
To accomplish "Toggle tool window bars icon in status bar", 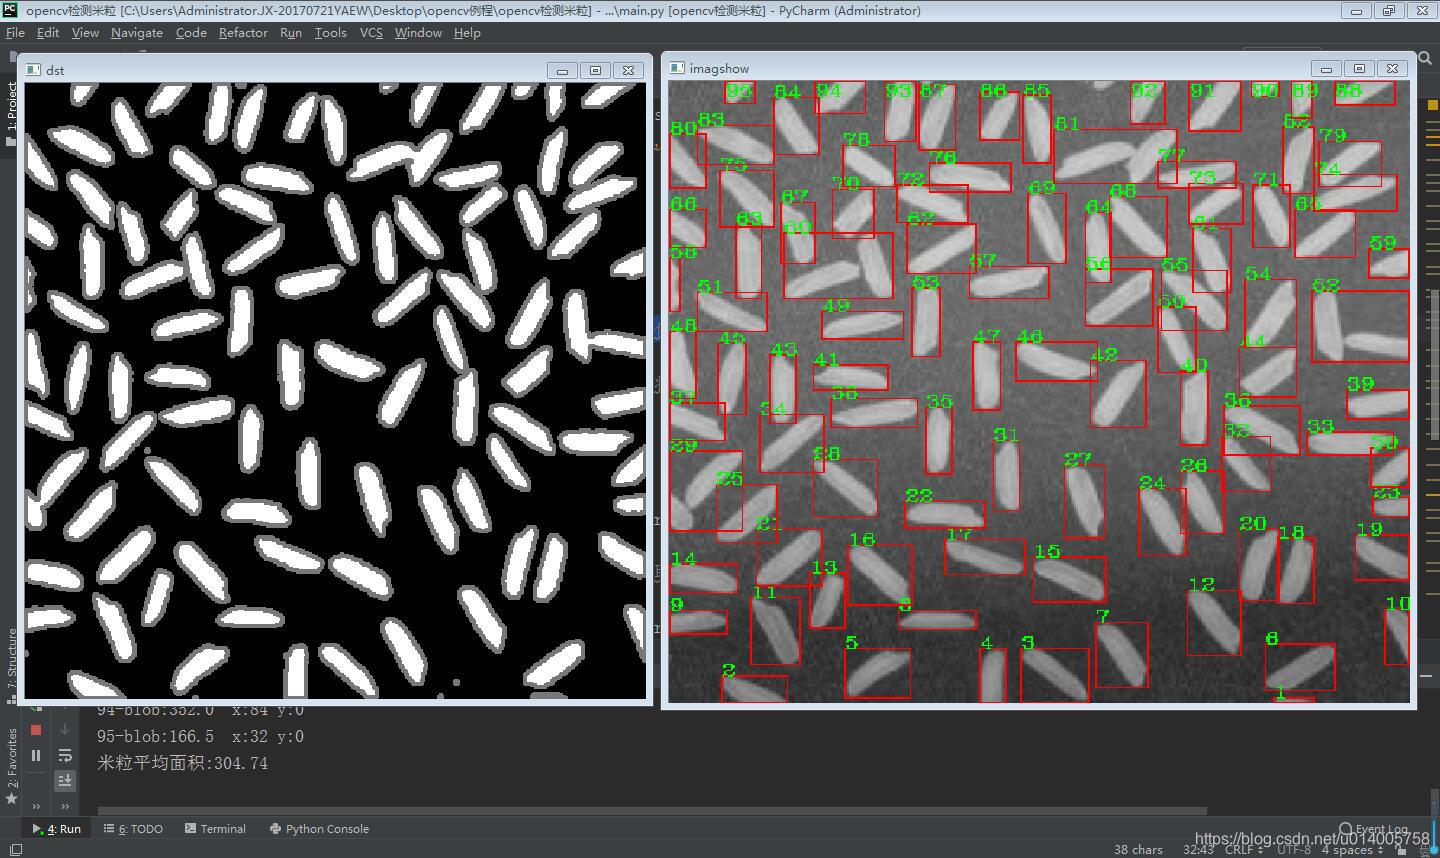I will (14, 850).
